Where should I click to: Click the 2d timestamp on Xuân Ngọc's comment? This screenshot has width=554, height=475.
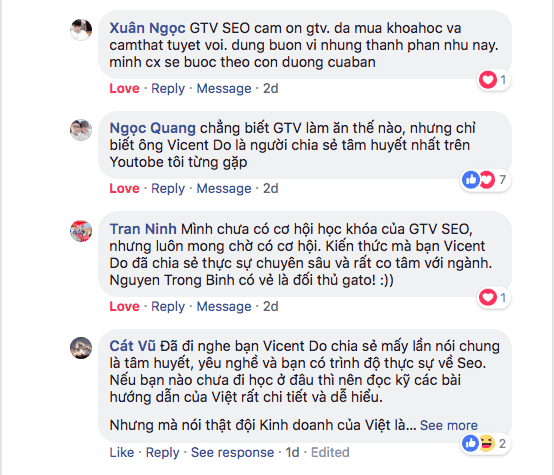click(x=271, y=88)
